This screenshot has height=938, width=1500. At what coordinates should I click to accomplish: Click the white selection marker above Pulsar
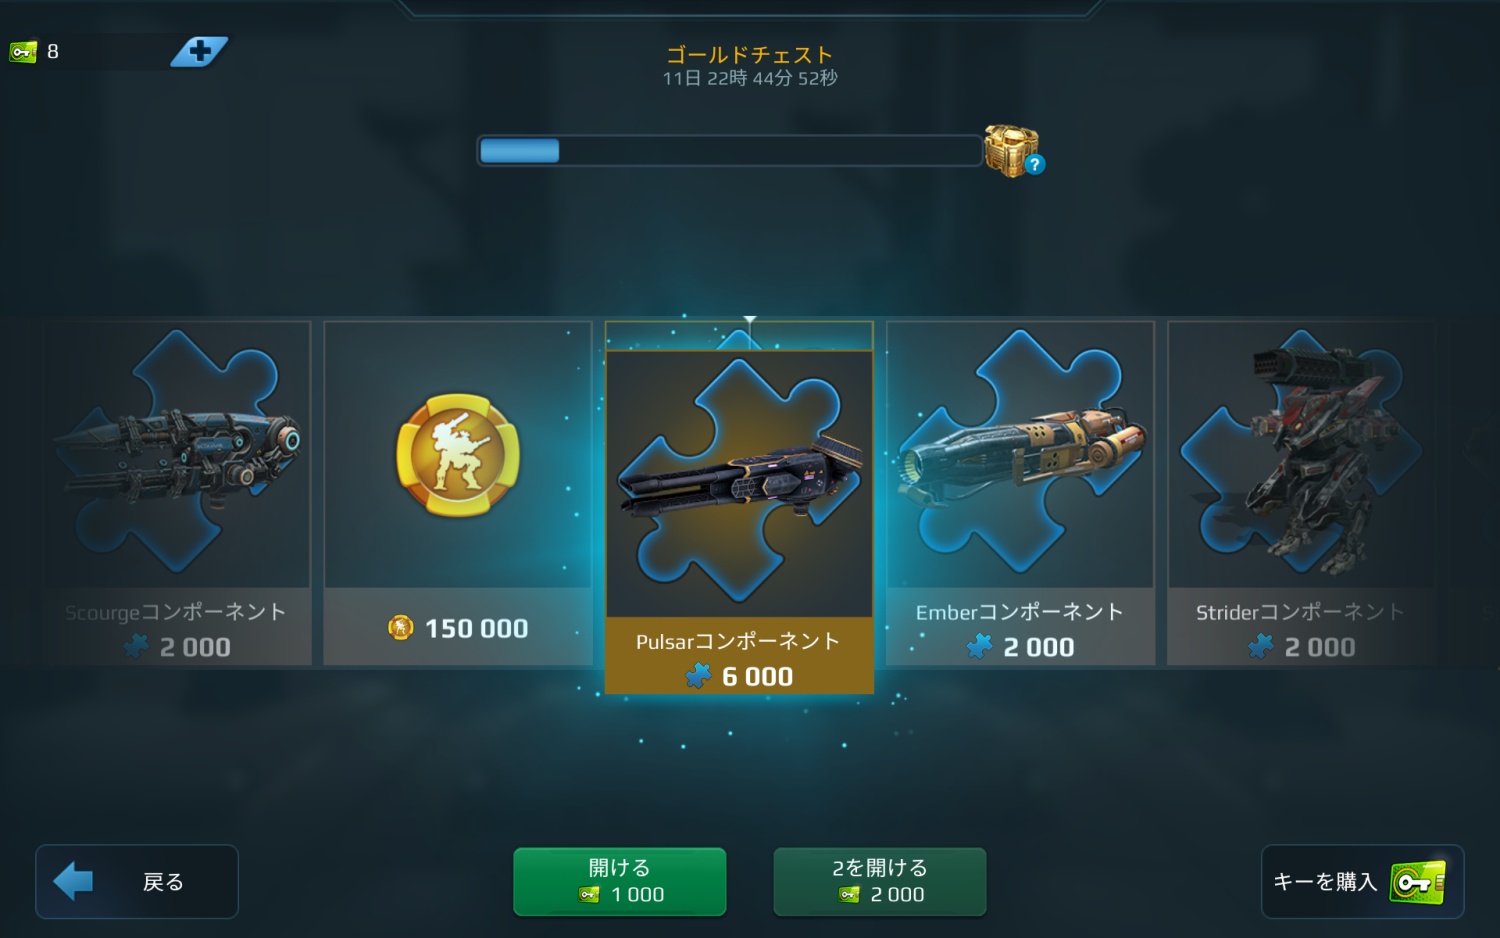coord(750,319)
